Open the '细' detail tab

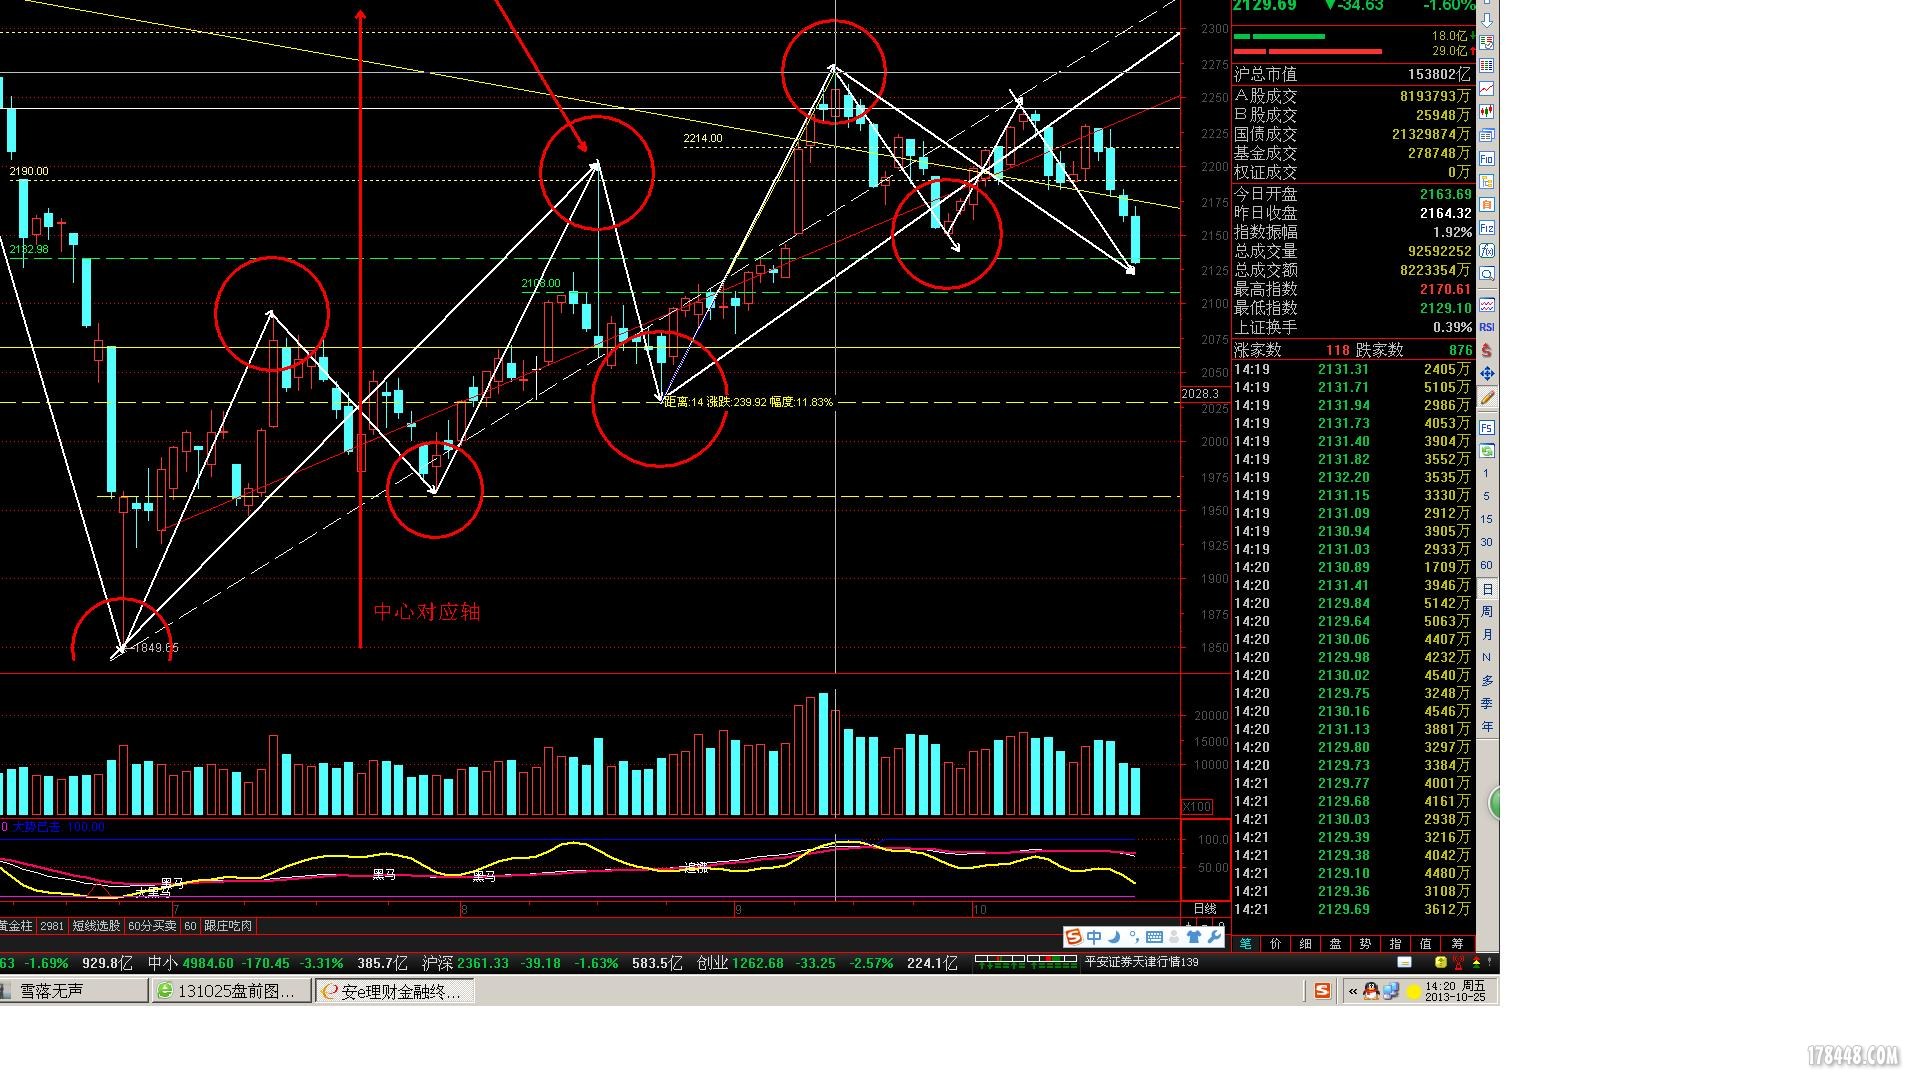(1305, 943)
